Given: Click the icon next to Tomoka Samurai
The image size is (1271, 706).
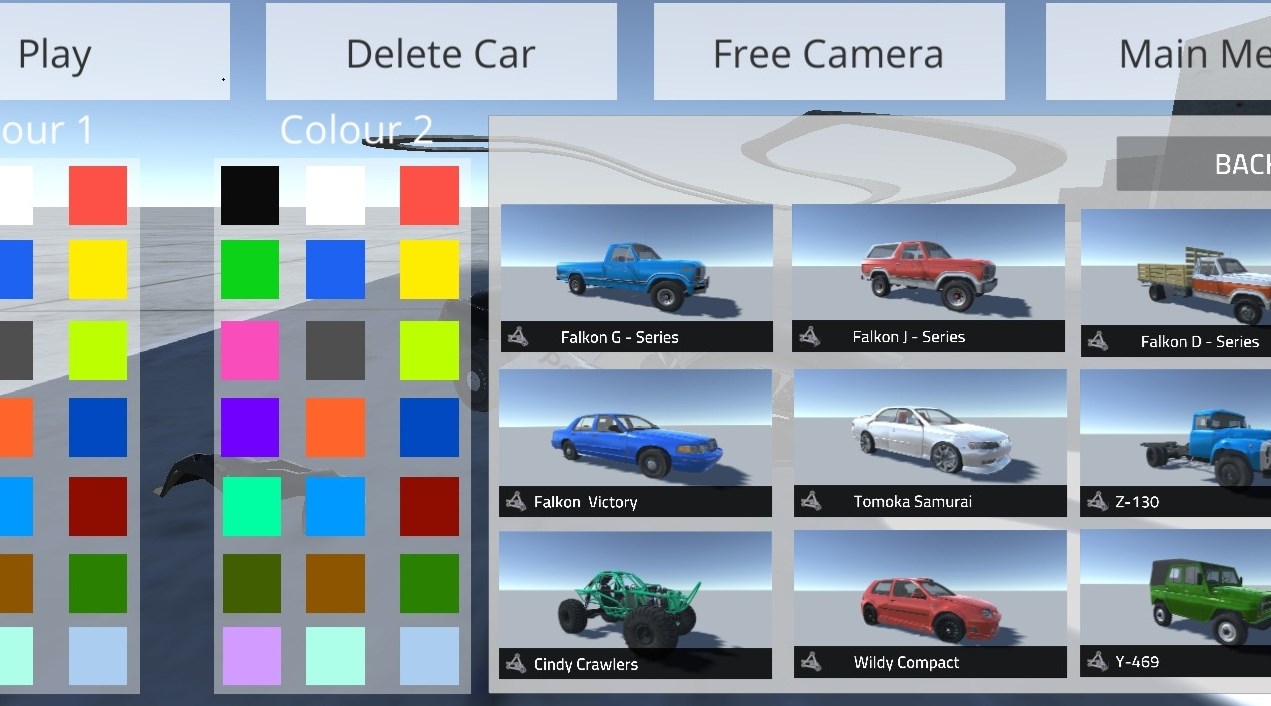Looking at the screenshot, I should (x=811, y=501).
